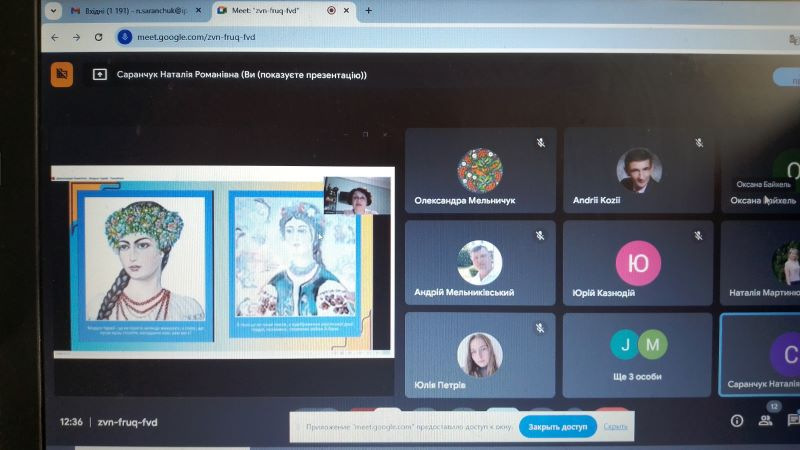Open meeting details info icon
Screen dimensions: 800x450
(x=737, y=421)
